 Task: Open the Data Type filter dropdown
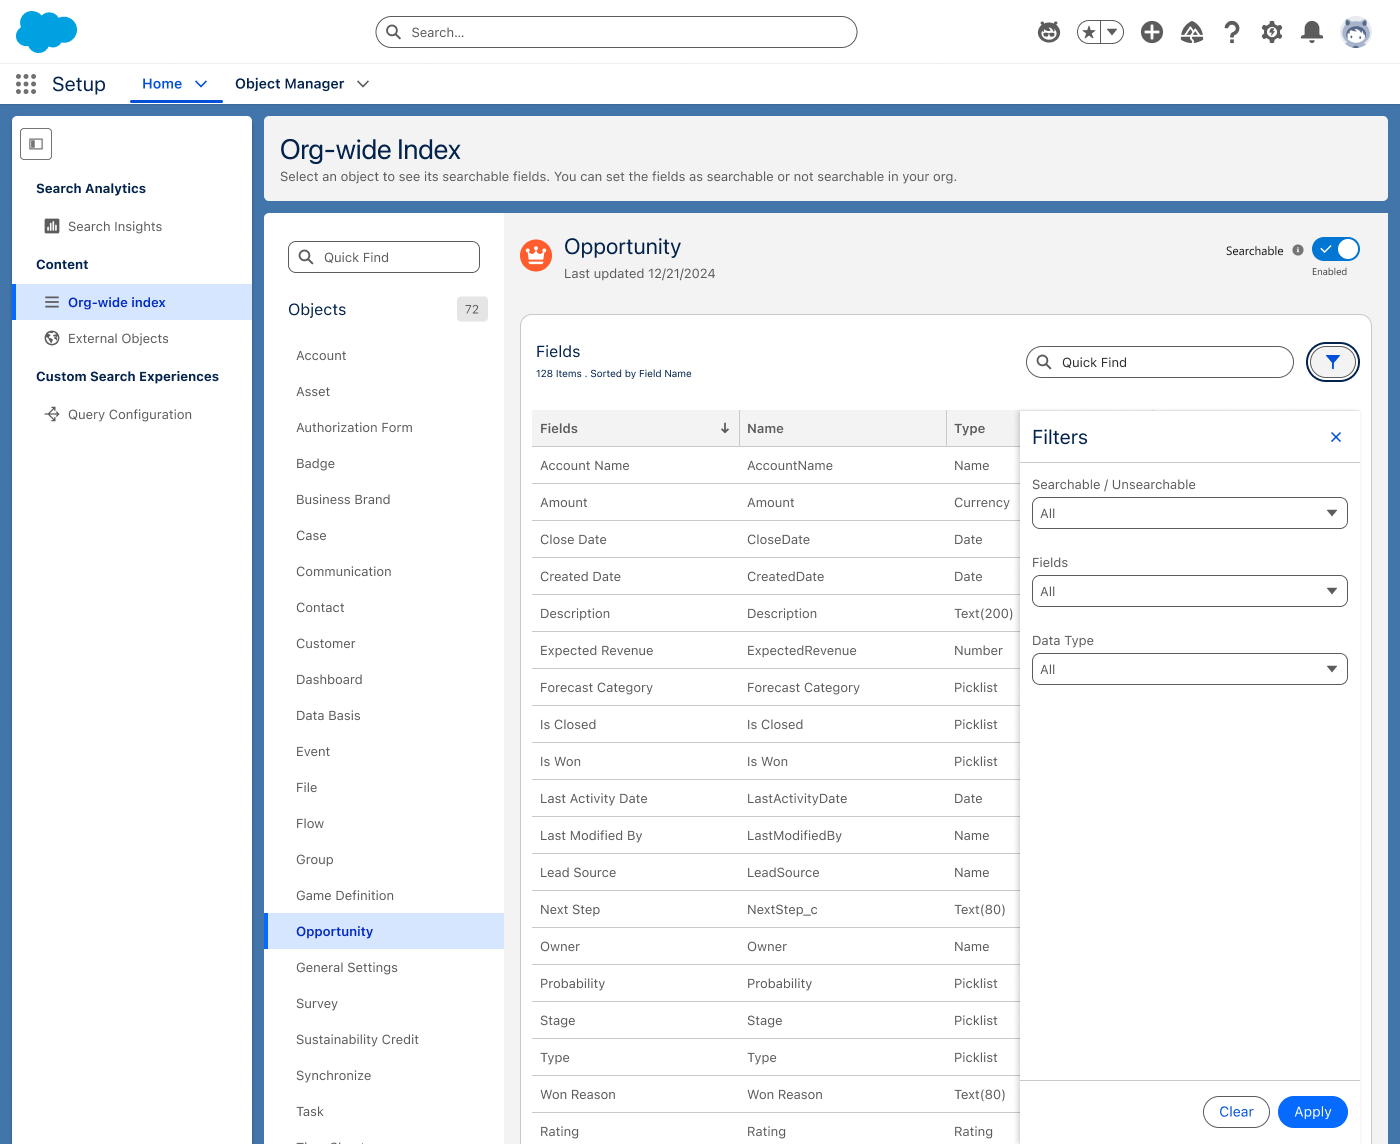pyautogui.click(x=1189, y=669)
